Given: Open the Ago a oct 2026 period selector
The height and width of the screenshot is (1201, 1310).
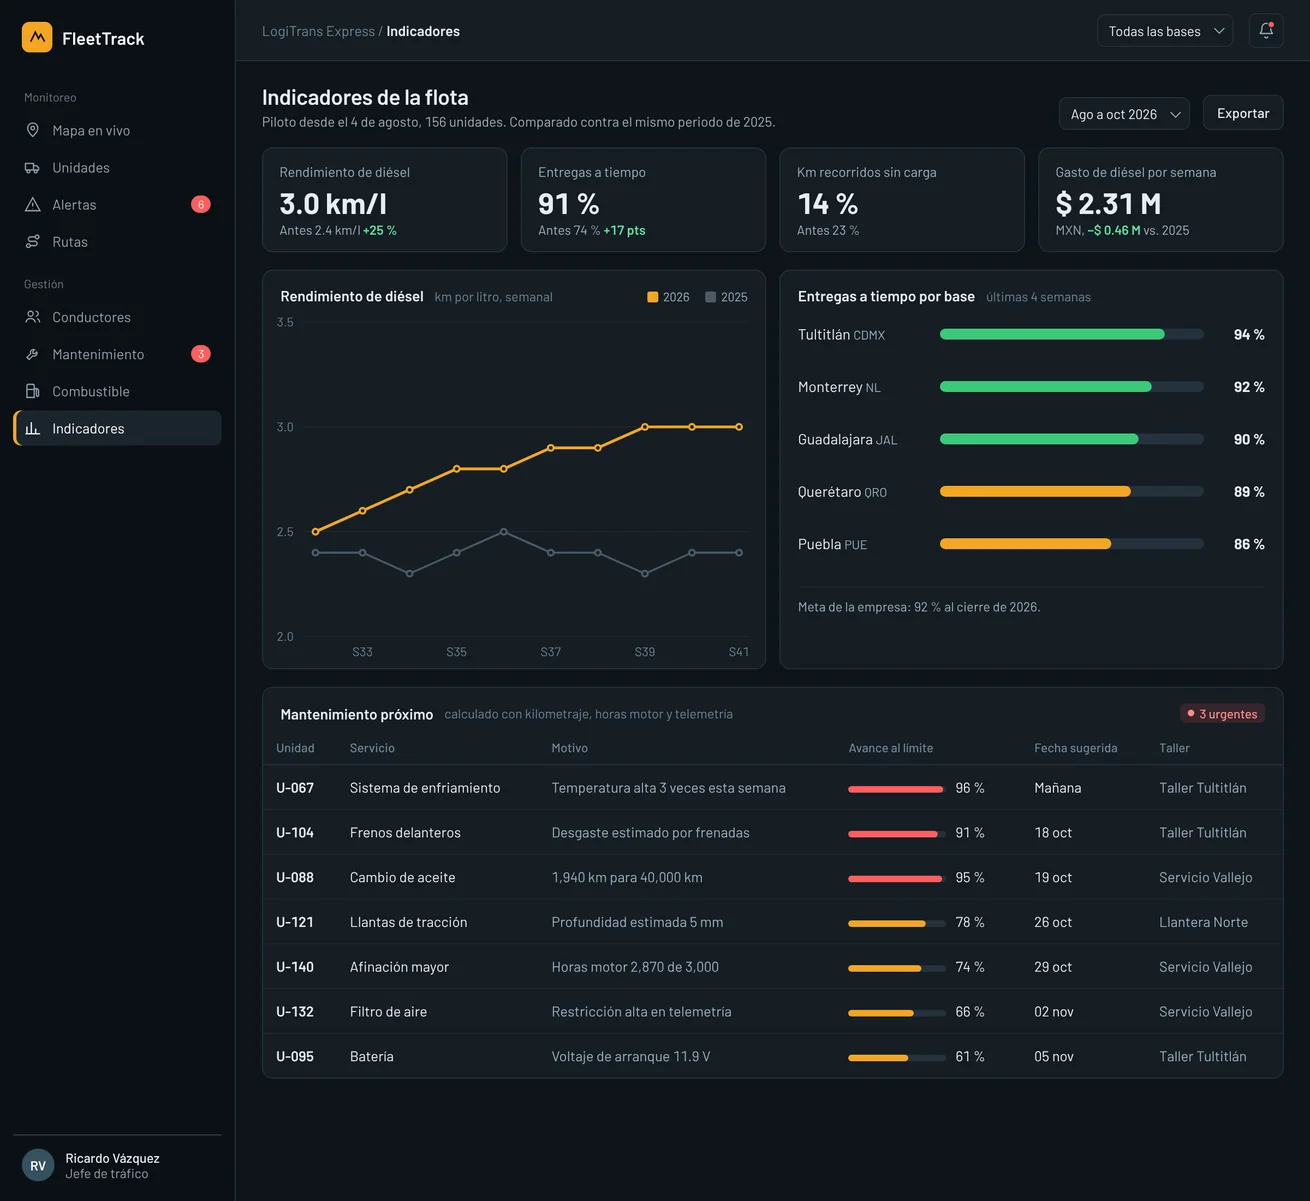Looking at the screenshot, I should click(1124, 114).
